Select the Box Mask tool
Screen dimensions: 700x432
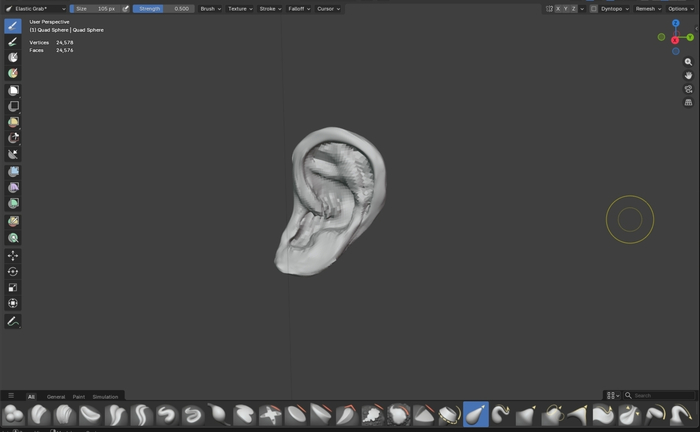13,91
